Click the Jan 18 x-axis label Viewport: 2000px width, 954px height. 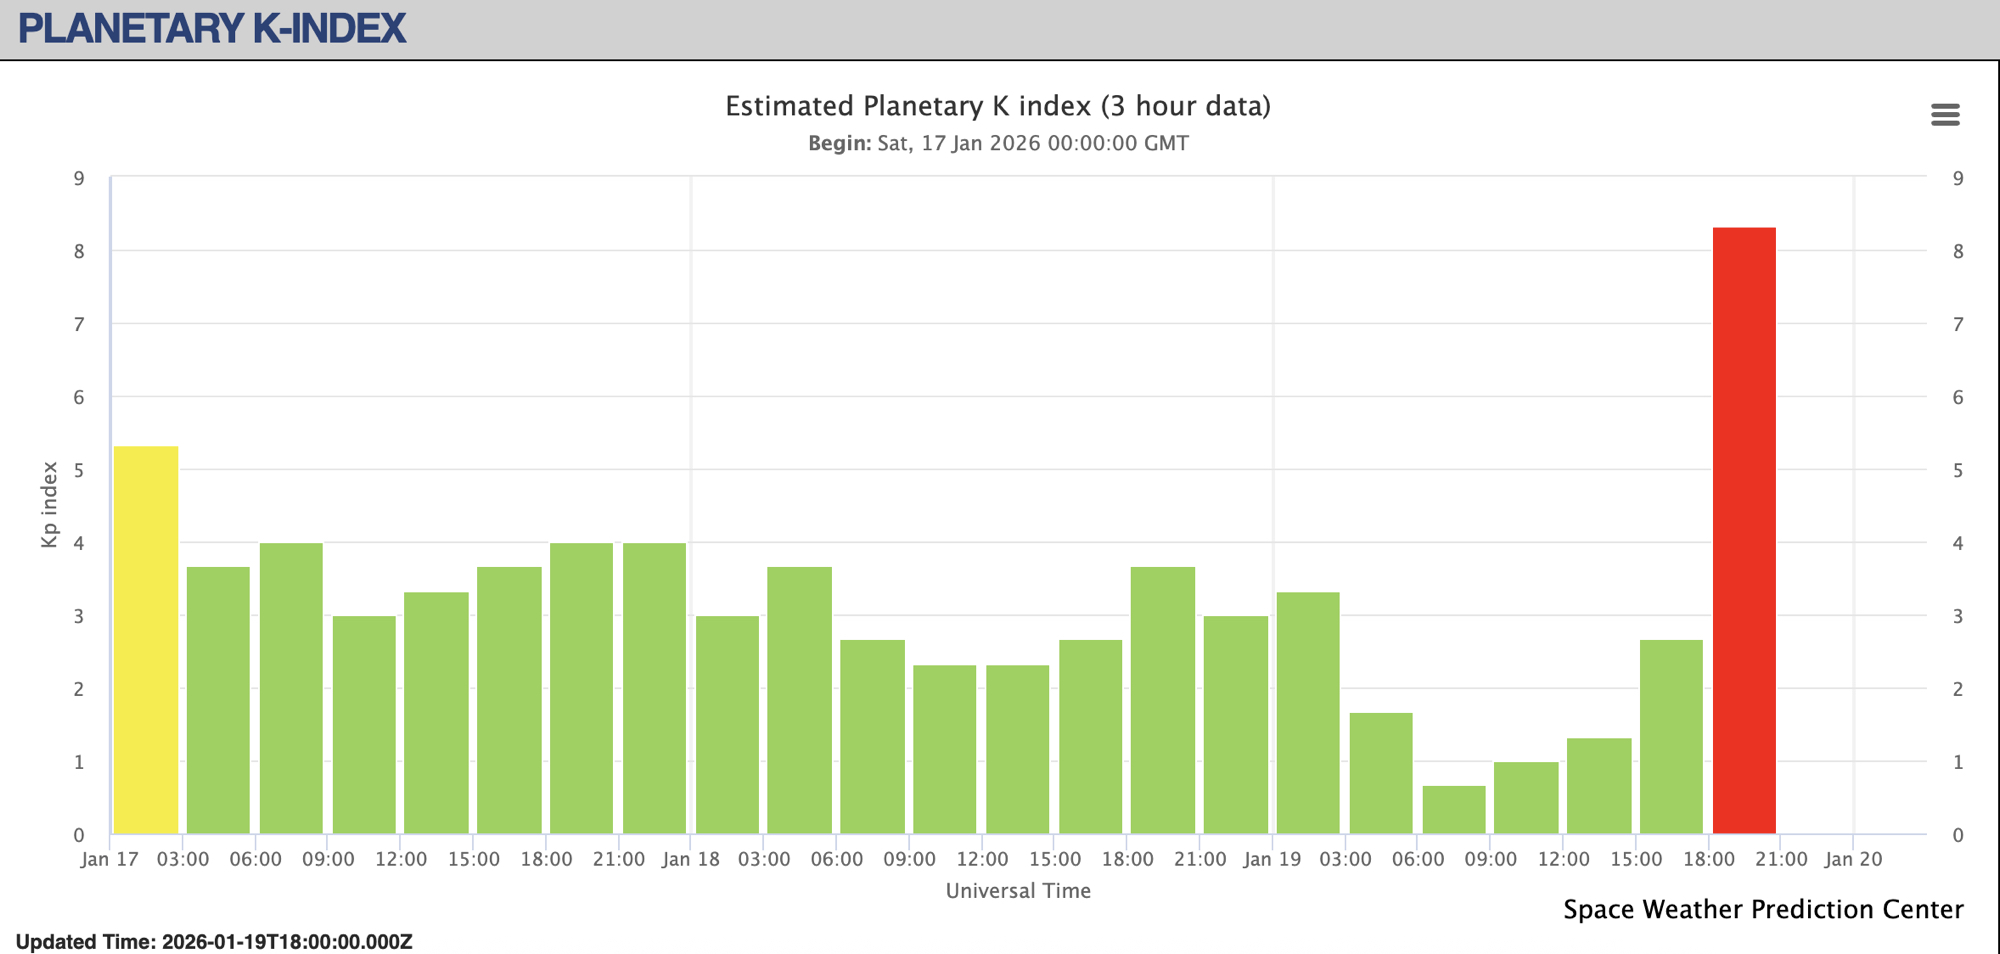tap(690, 859)
